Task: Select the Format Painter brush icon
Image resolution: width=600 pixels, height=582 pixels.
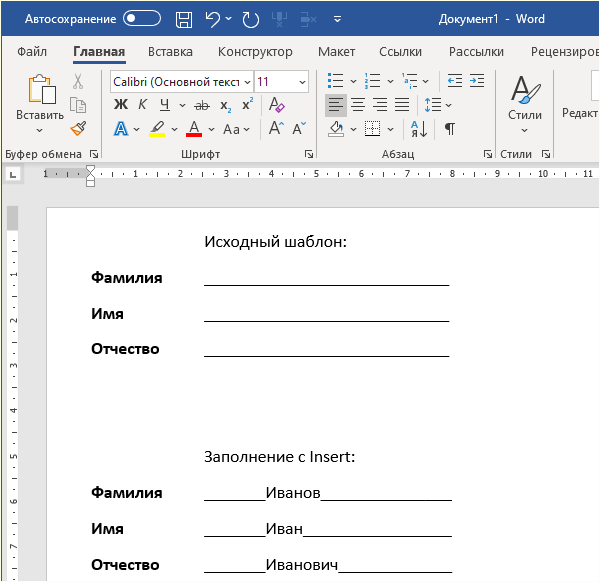Action: point(78,129)
